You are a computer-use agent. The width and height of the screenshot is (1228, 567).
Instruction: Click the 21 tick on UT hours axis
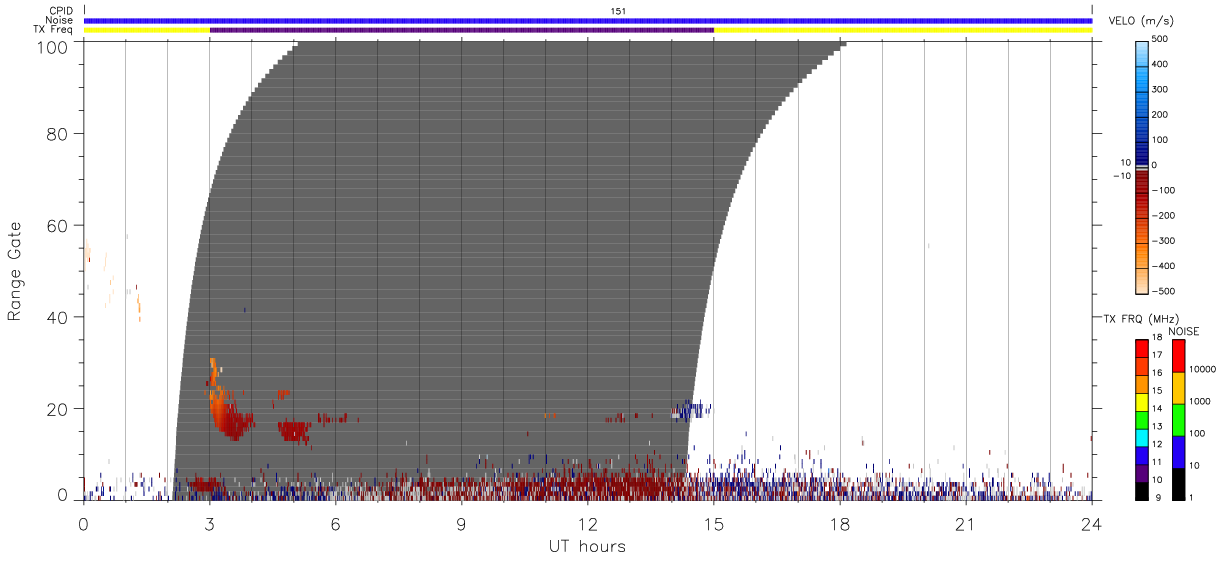coord(966,524)
